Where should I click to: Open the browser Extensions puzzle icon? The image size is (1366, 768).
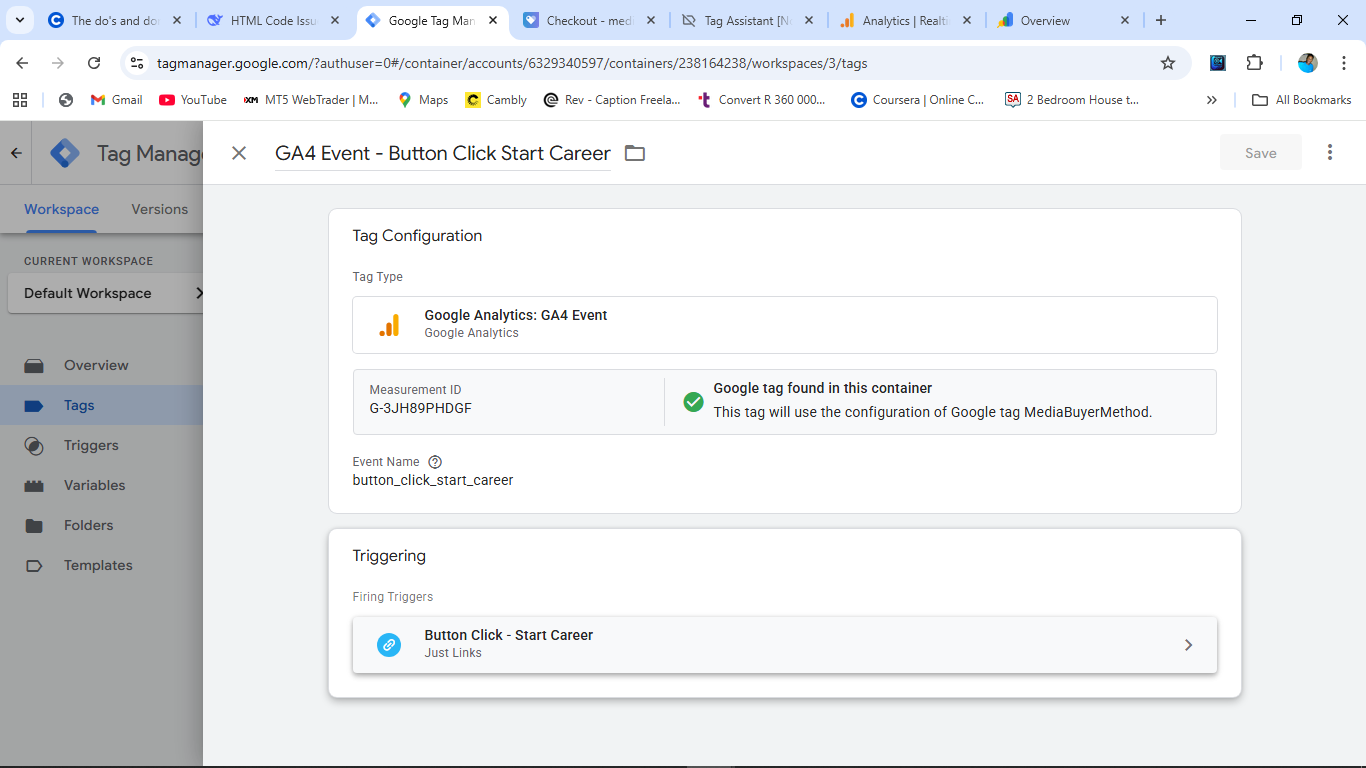tap(1254, 63)
